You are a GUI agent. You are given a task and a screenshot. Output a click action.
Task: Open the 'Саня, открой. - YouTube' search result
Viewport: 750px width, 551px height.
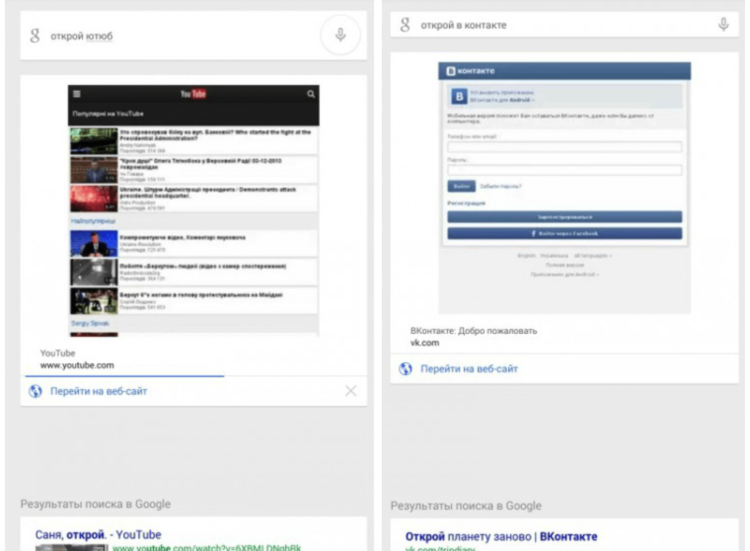pos(98,534)
